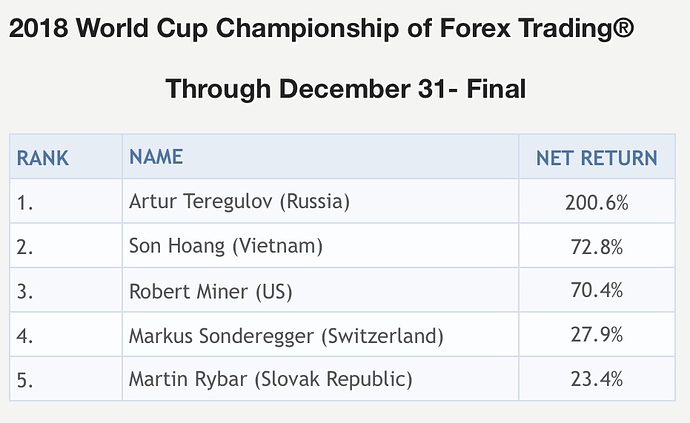
Task: Click the 200.6% net return value
Action: point(597,202)
